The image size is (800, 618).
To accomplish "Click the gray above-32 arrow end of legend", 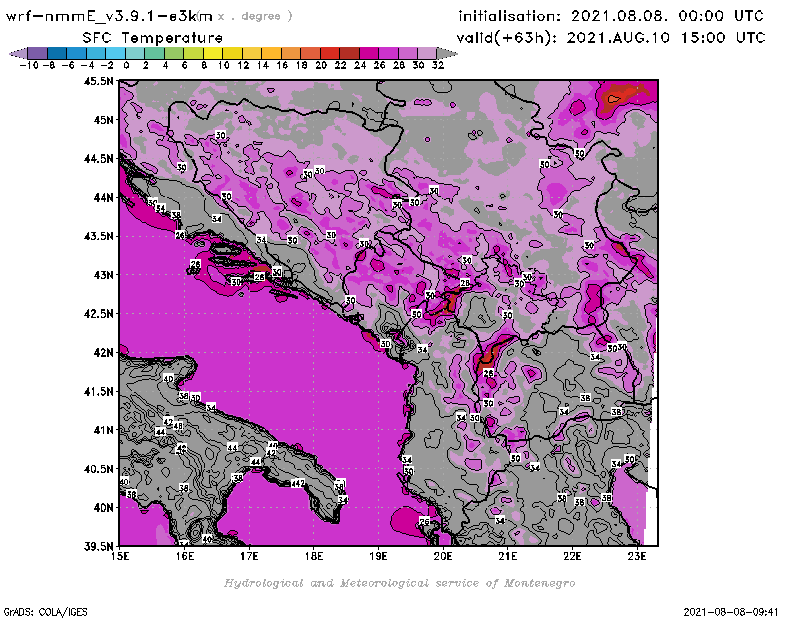I will coord(447,53).
